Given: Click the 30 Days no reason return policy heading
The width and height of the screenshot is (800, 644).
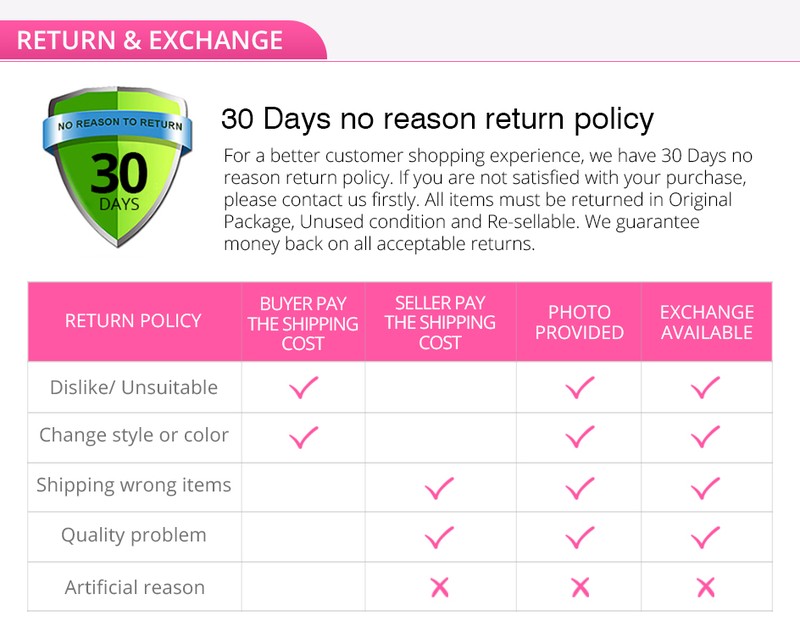Looking at the screenshot, I should pos(437,120).
